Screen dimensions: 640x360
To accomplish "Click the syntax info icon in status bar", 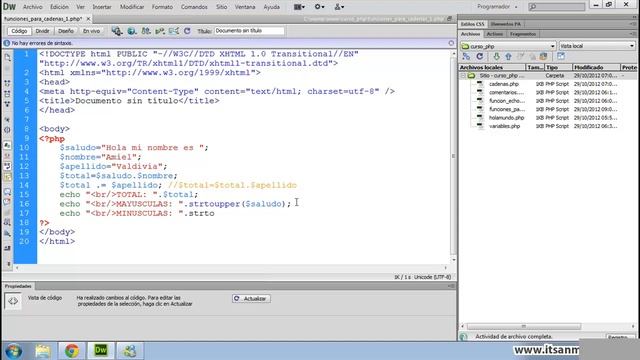I will pos(7,43).
